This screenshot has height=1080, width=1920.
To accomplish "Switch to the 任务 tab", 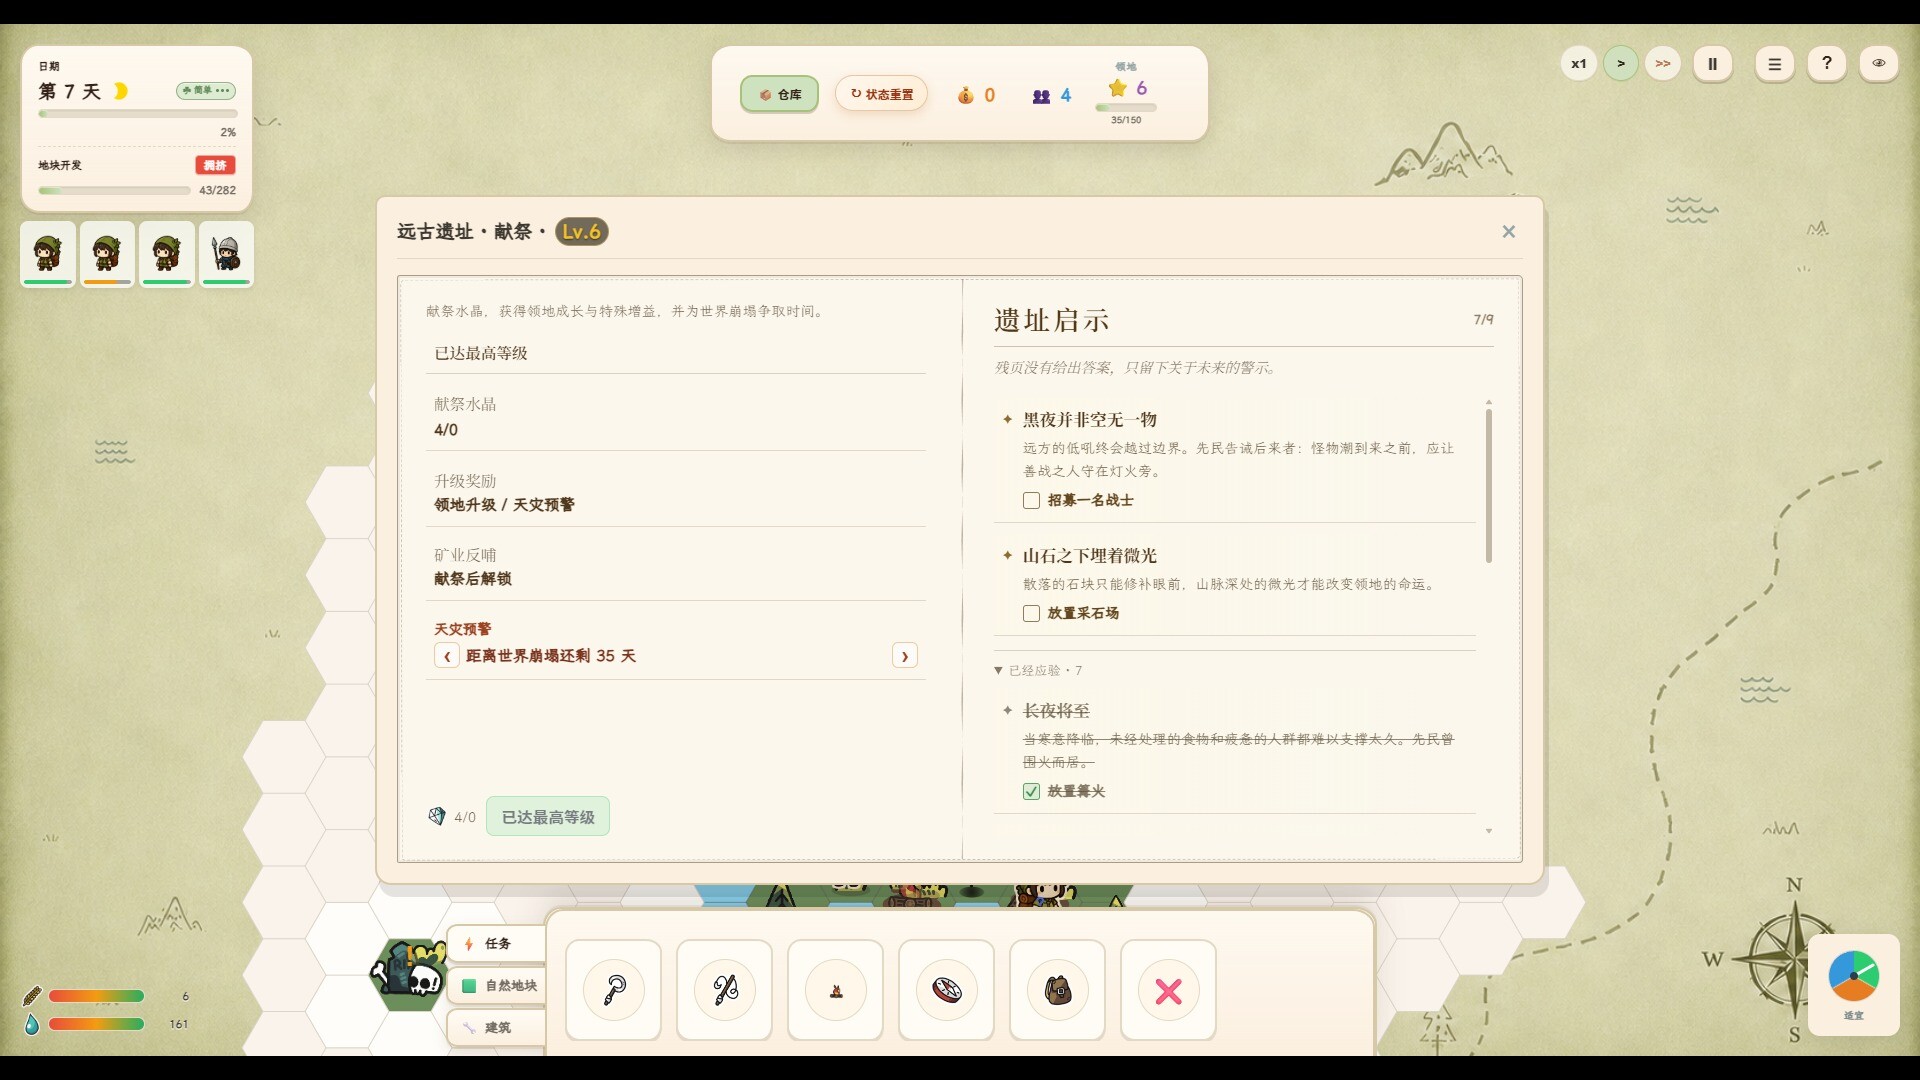I will click(x=497, y=943).
